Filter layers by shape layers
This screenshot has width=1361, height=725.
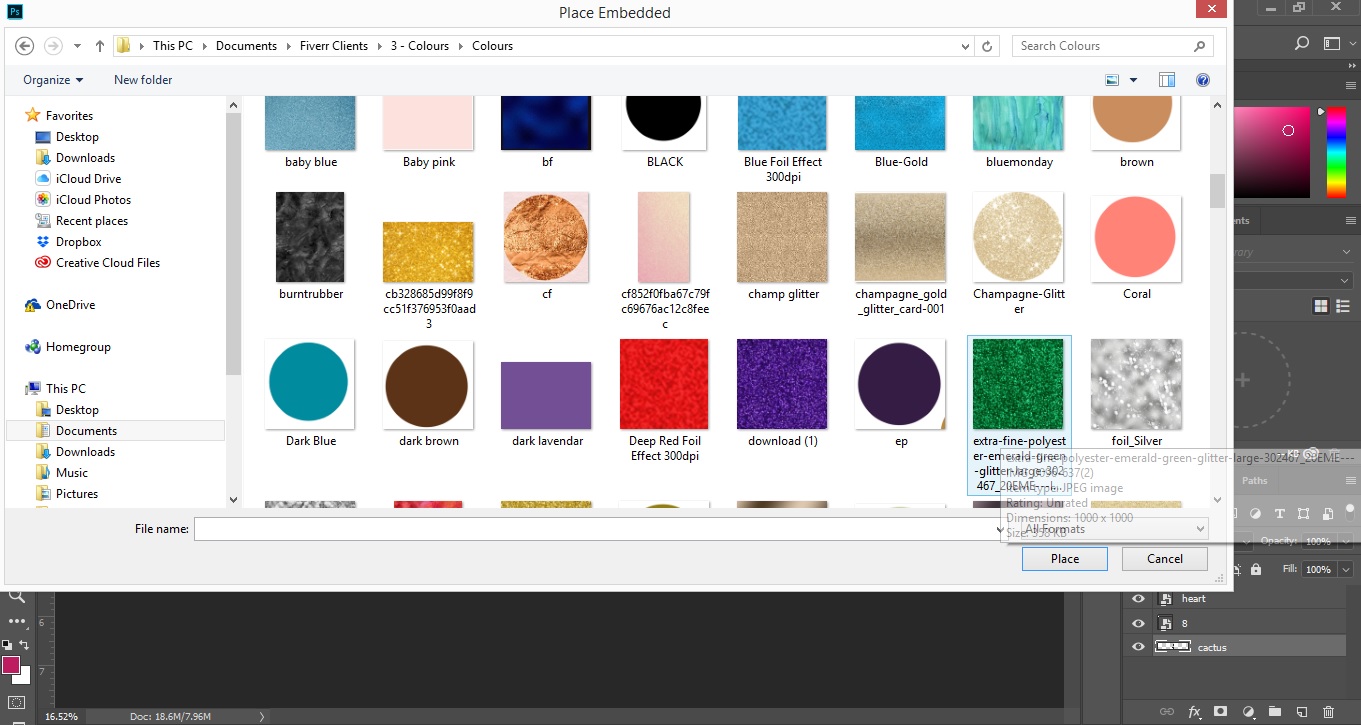point(1303,514)
